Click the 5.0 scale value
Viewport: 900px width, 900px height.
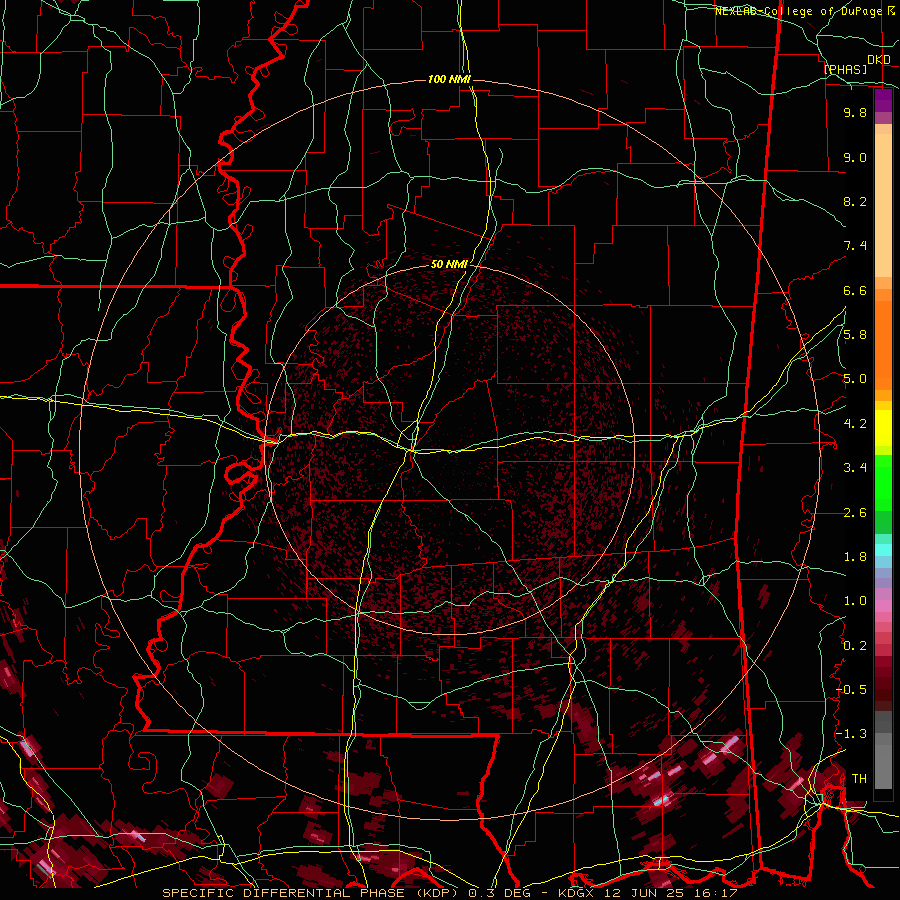pos(855,379)
